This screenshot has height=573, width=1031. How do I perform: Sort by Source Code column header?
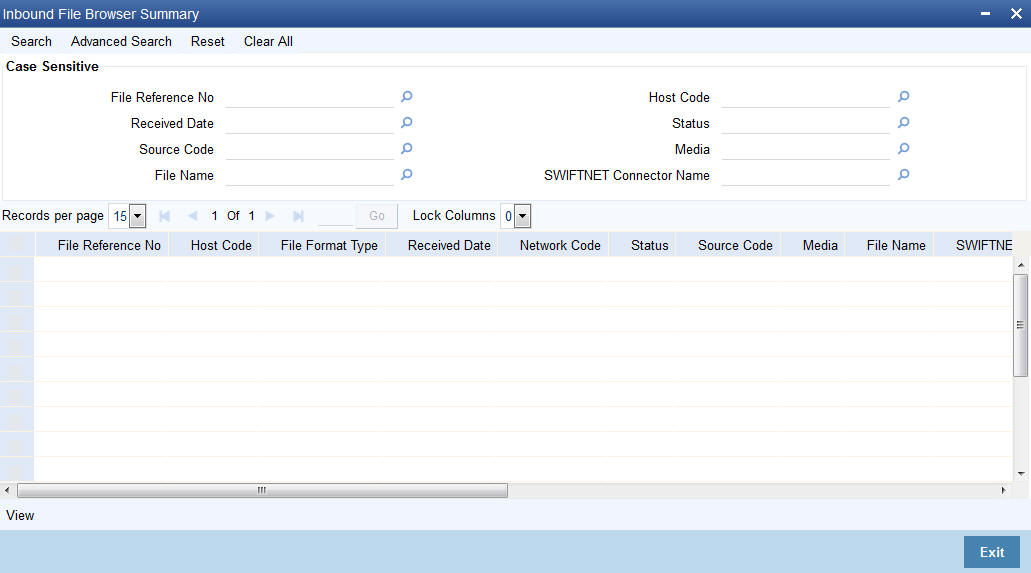pos(735,245)
